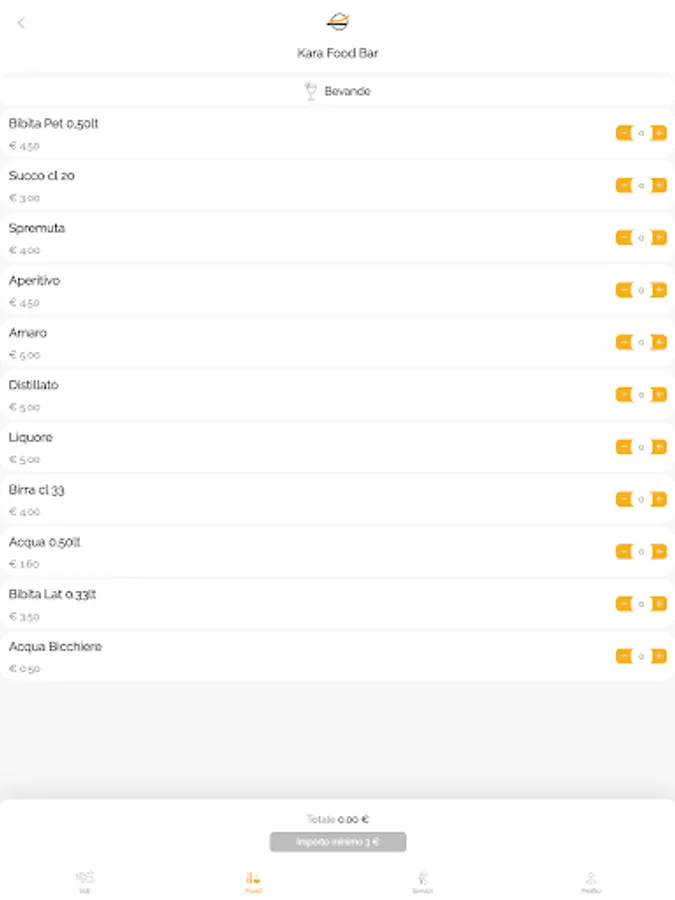Decrease Bibita Lat 0,33lt quantity
Viewport: 675px width, 900px height.
pyautogui.click(x=624, y=604)
